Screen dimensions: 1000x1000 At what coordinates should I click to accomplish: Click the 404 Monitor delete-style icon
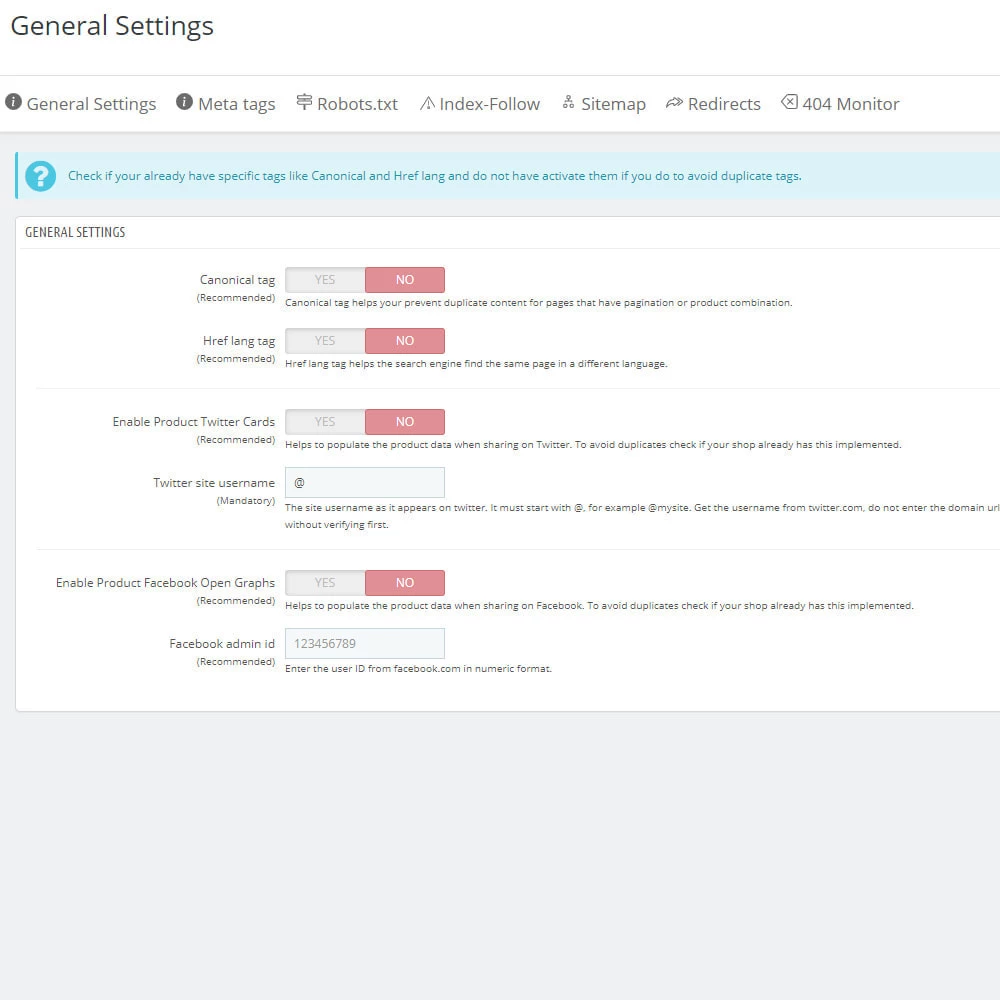tap(790, 102)
